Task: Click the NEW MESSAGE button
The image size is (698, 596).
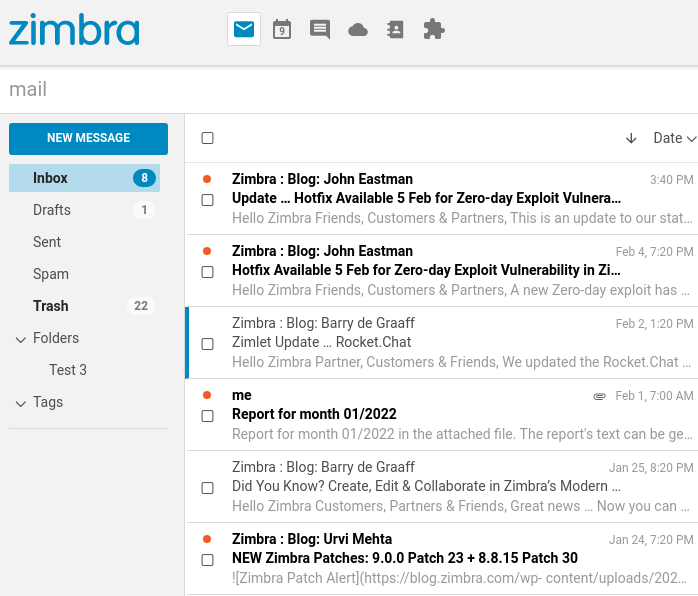Action: [x=89, y=138]
